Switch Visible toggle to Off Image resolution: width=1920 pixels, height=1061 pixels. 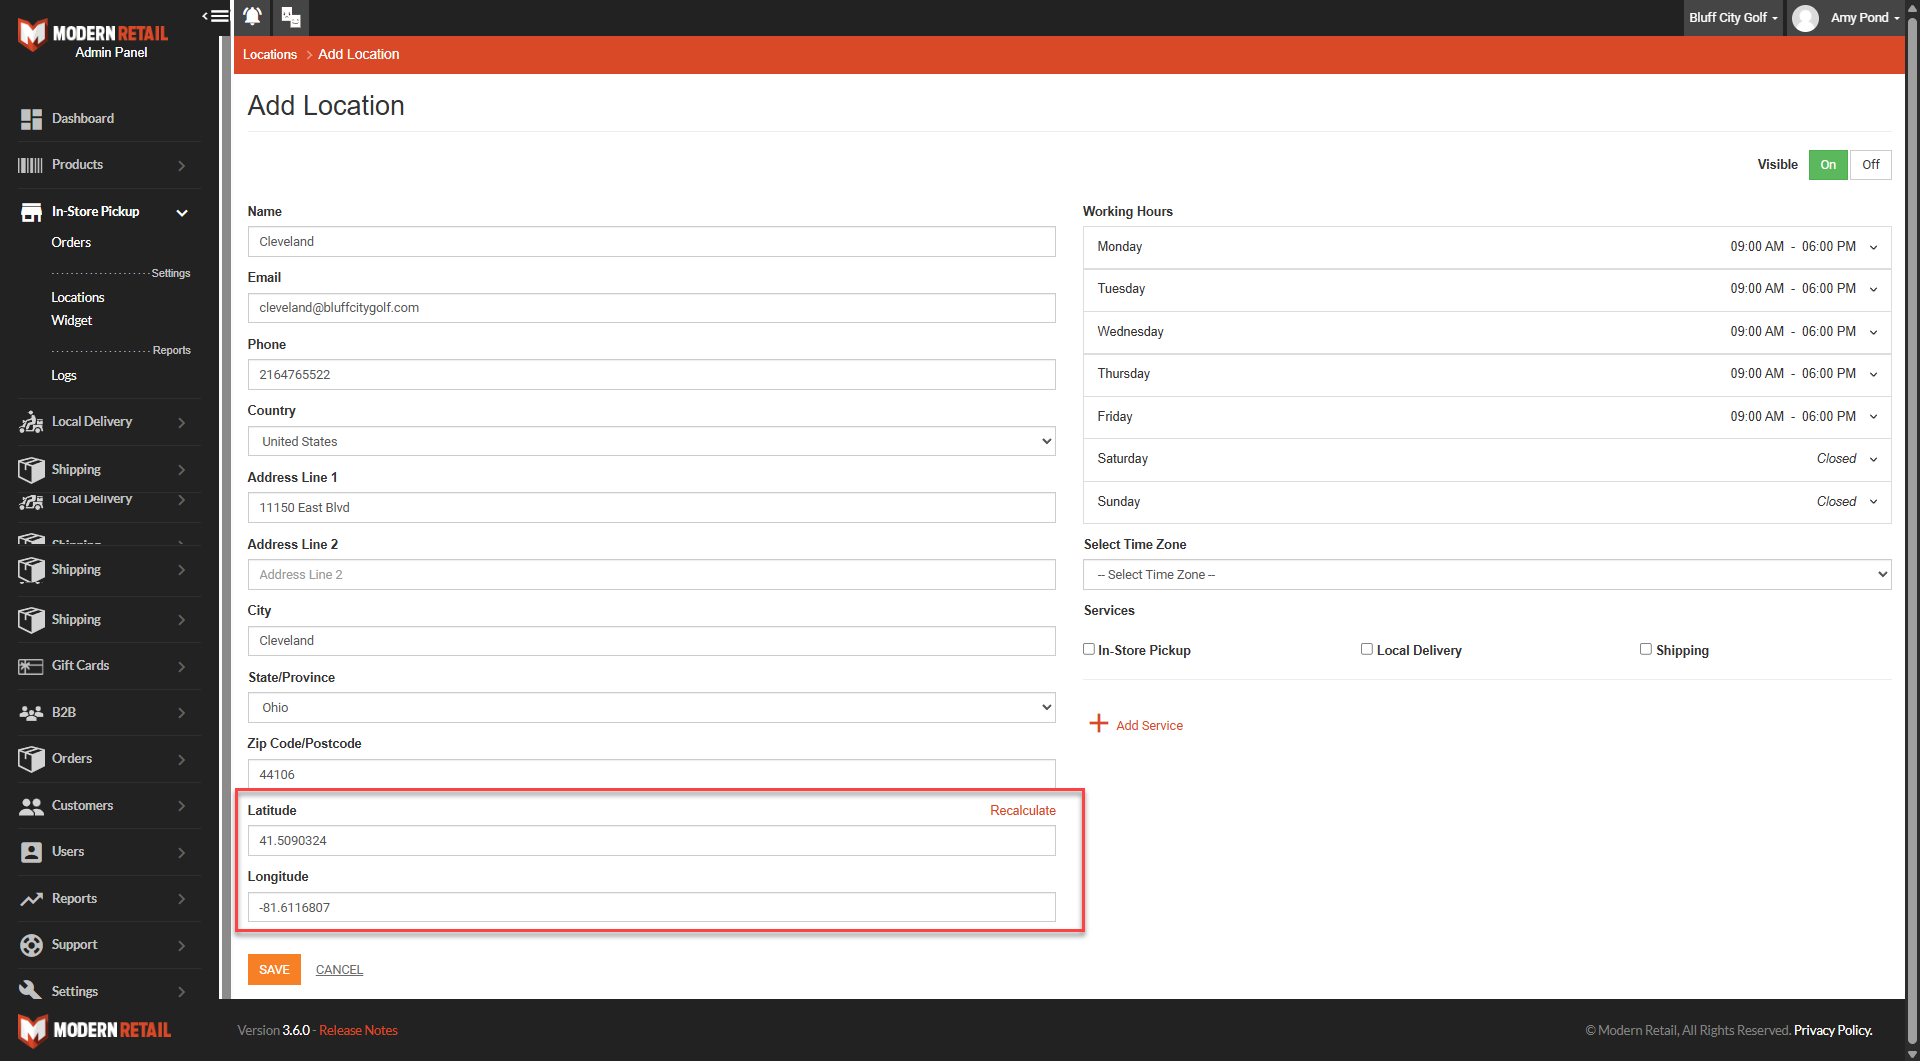[x=1870, y=165]
